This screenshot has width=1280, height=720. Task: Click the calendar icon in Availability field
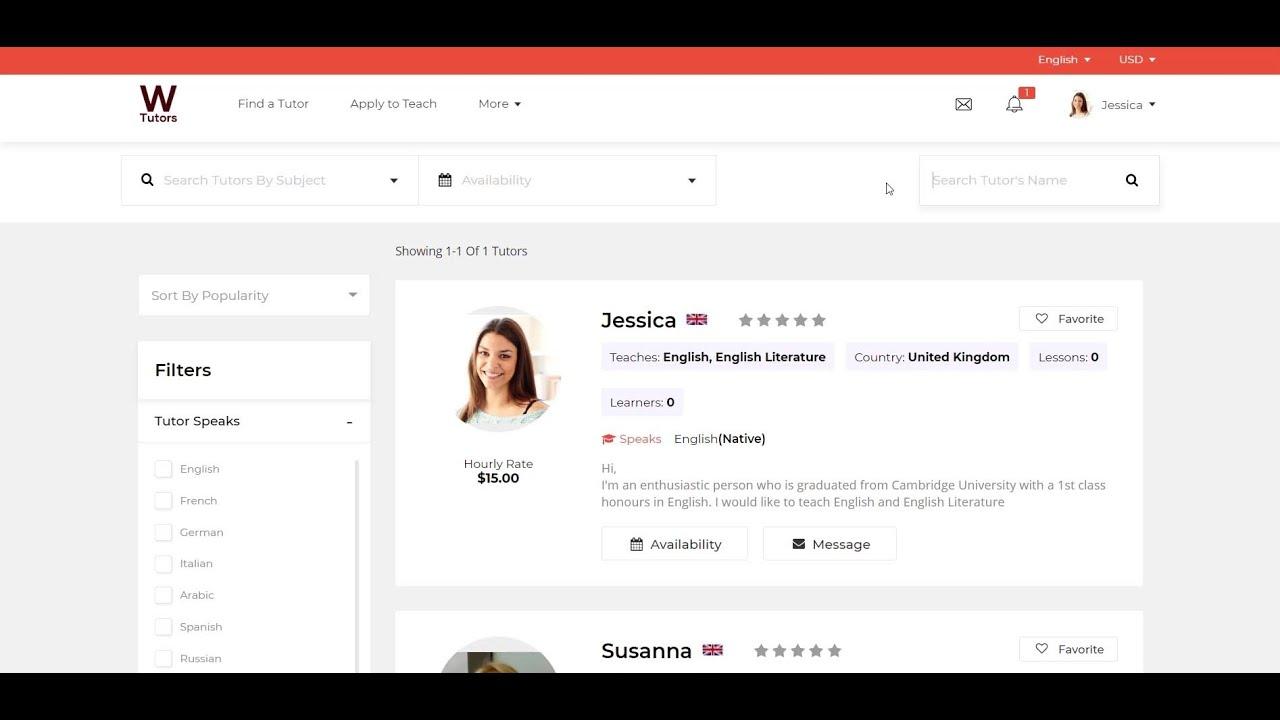(445, 180)
